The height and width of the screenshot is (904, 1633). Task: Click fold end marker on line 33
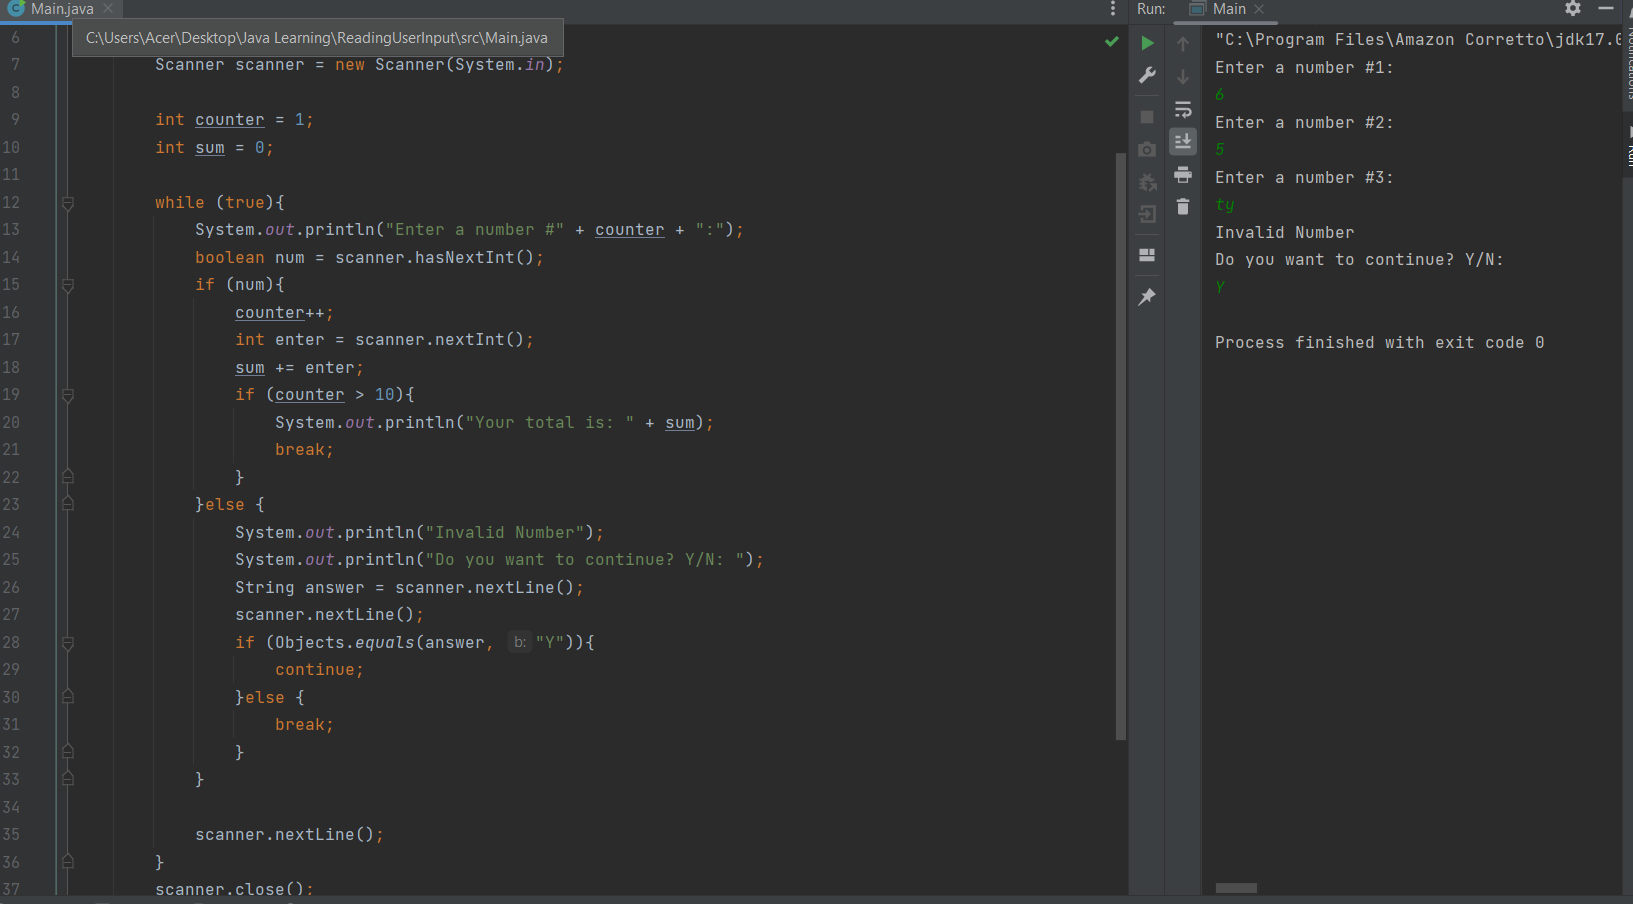68,779
